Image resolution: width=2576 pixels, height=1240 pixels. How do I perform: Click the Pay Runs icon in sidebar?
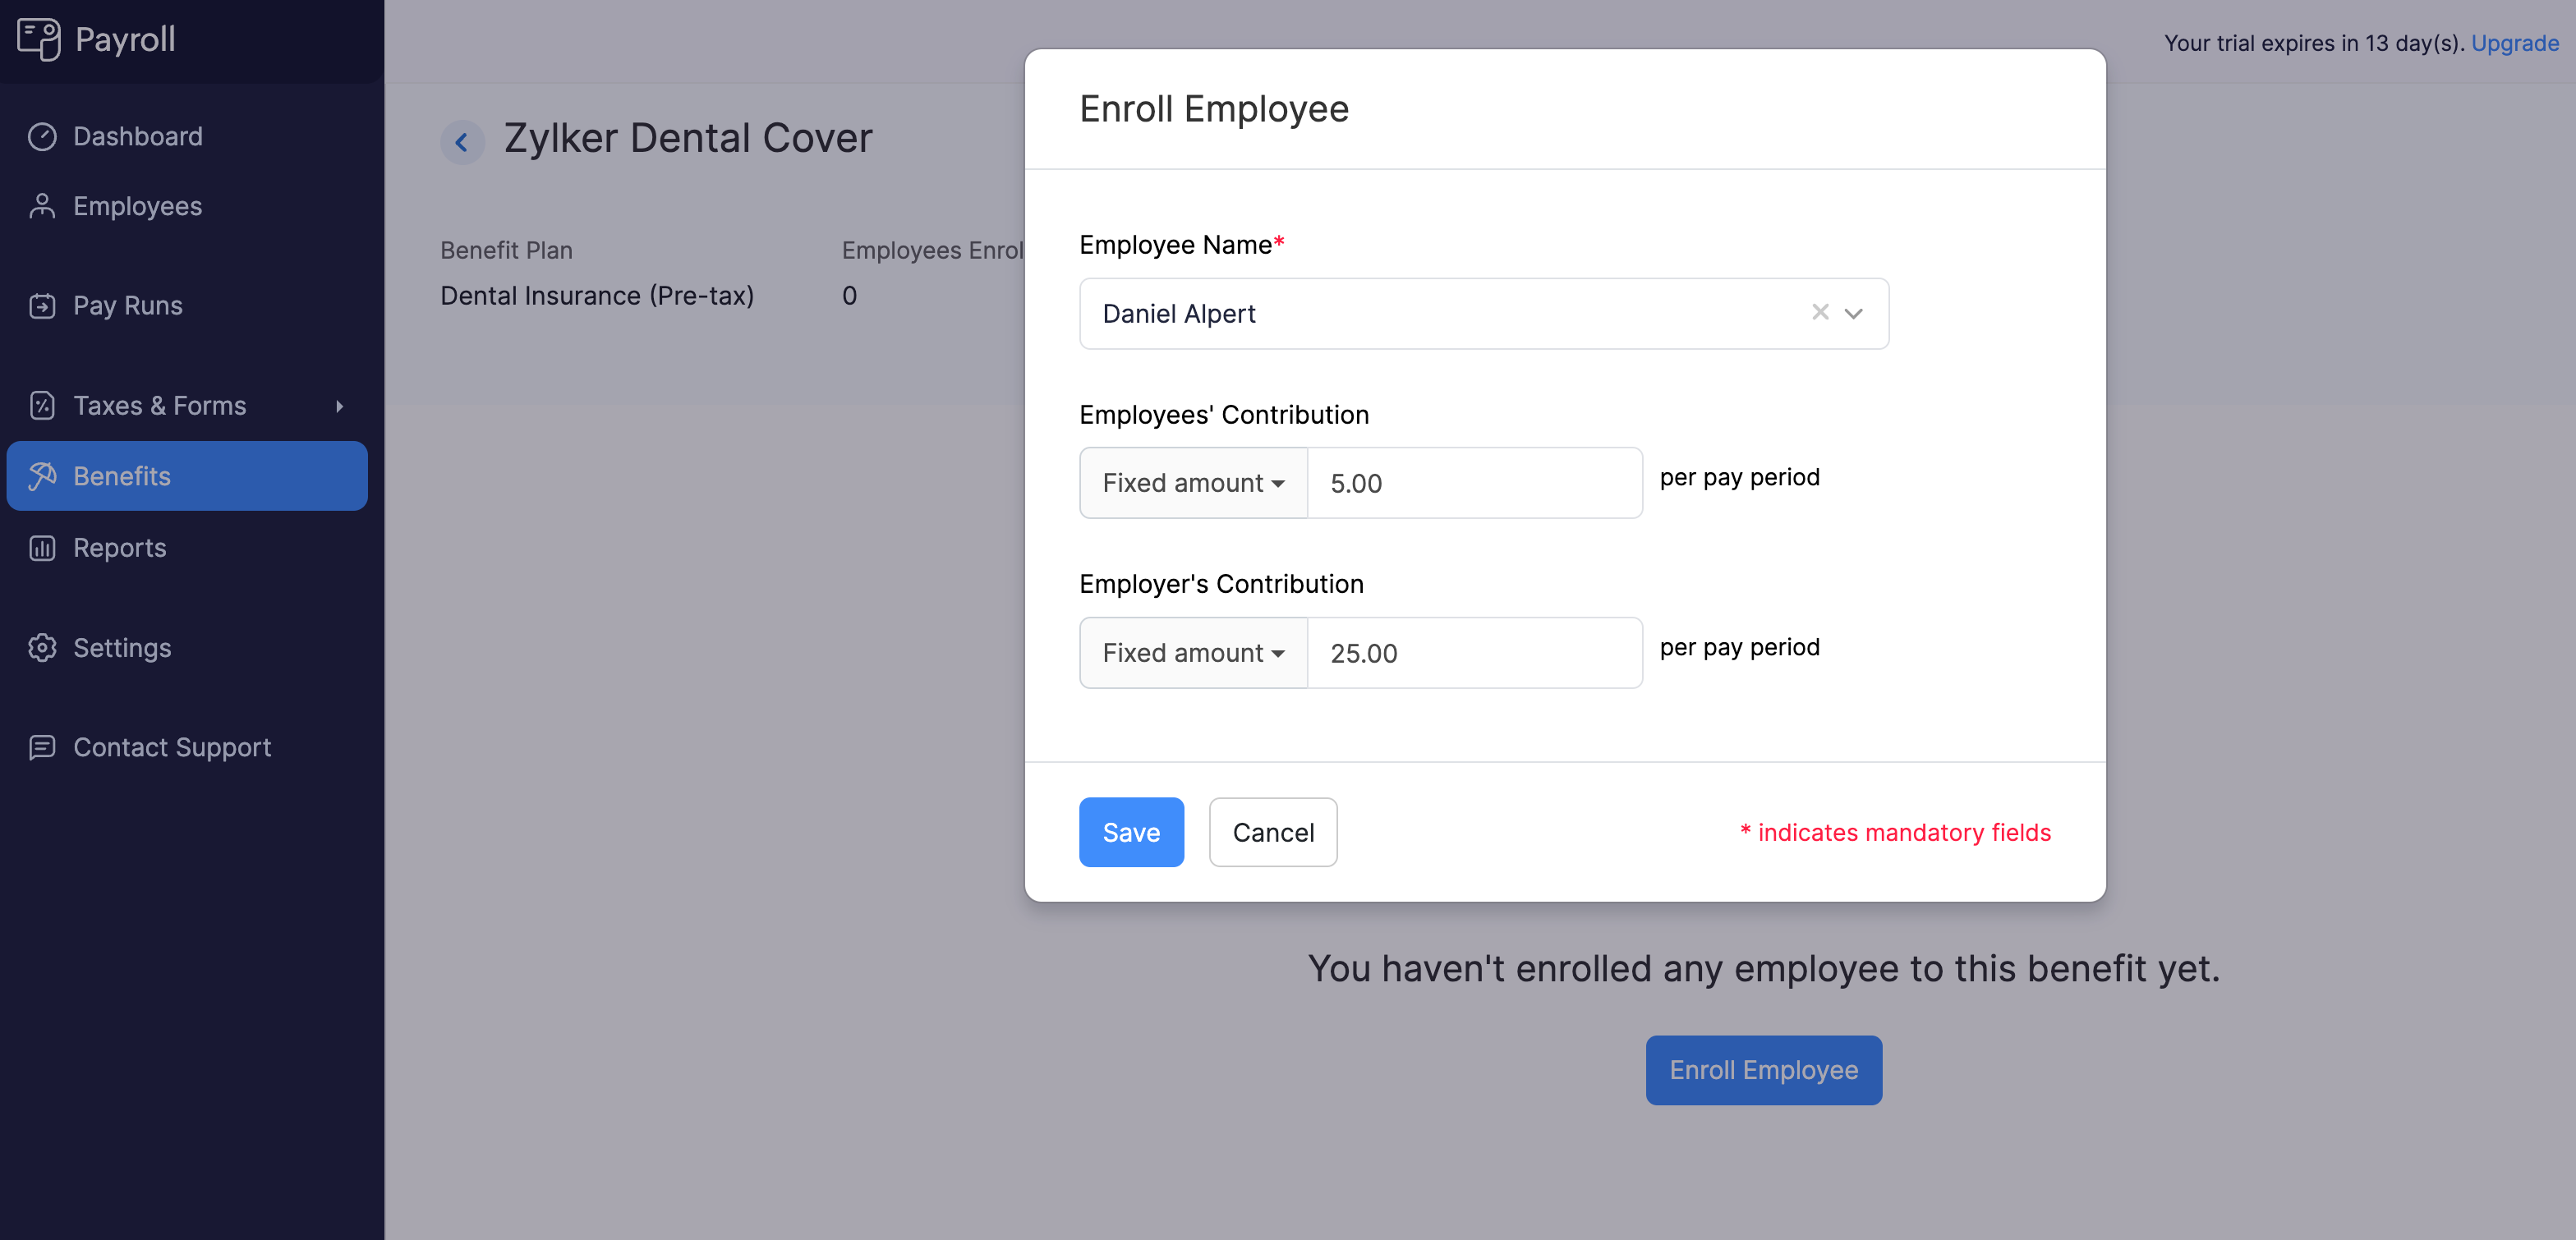point(43,304)
